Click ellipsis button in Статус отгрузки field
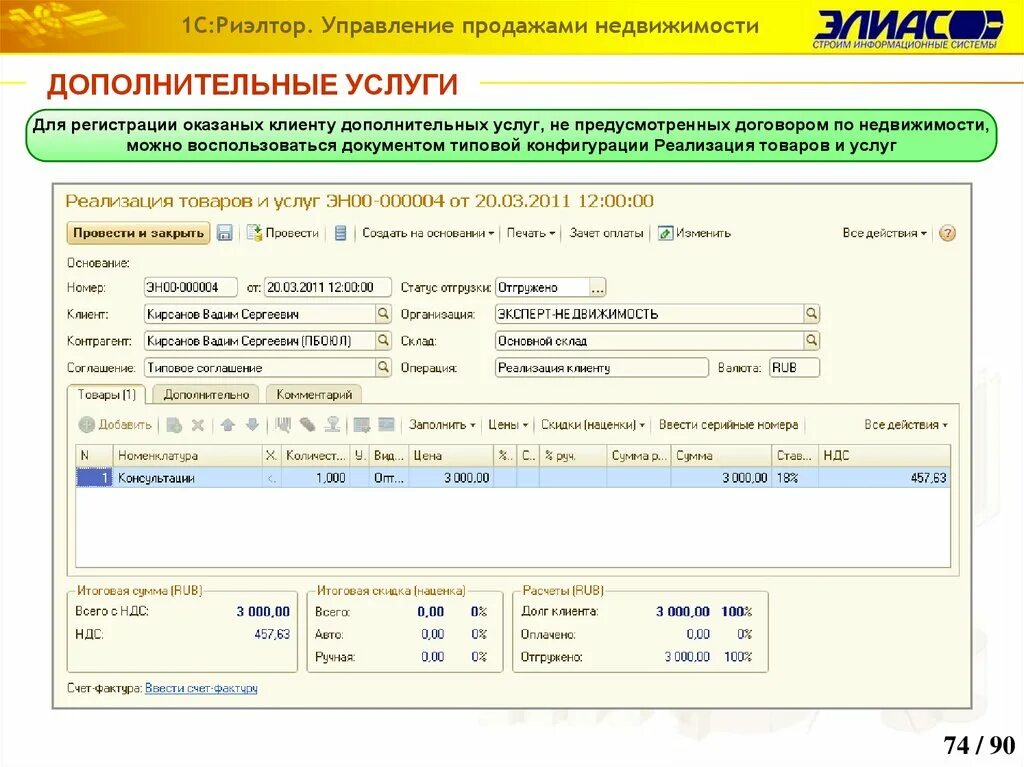The height and width of the screenshot is (767, 1024). 598,287
